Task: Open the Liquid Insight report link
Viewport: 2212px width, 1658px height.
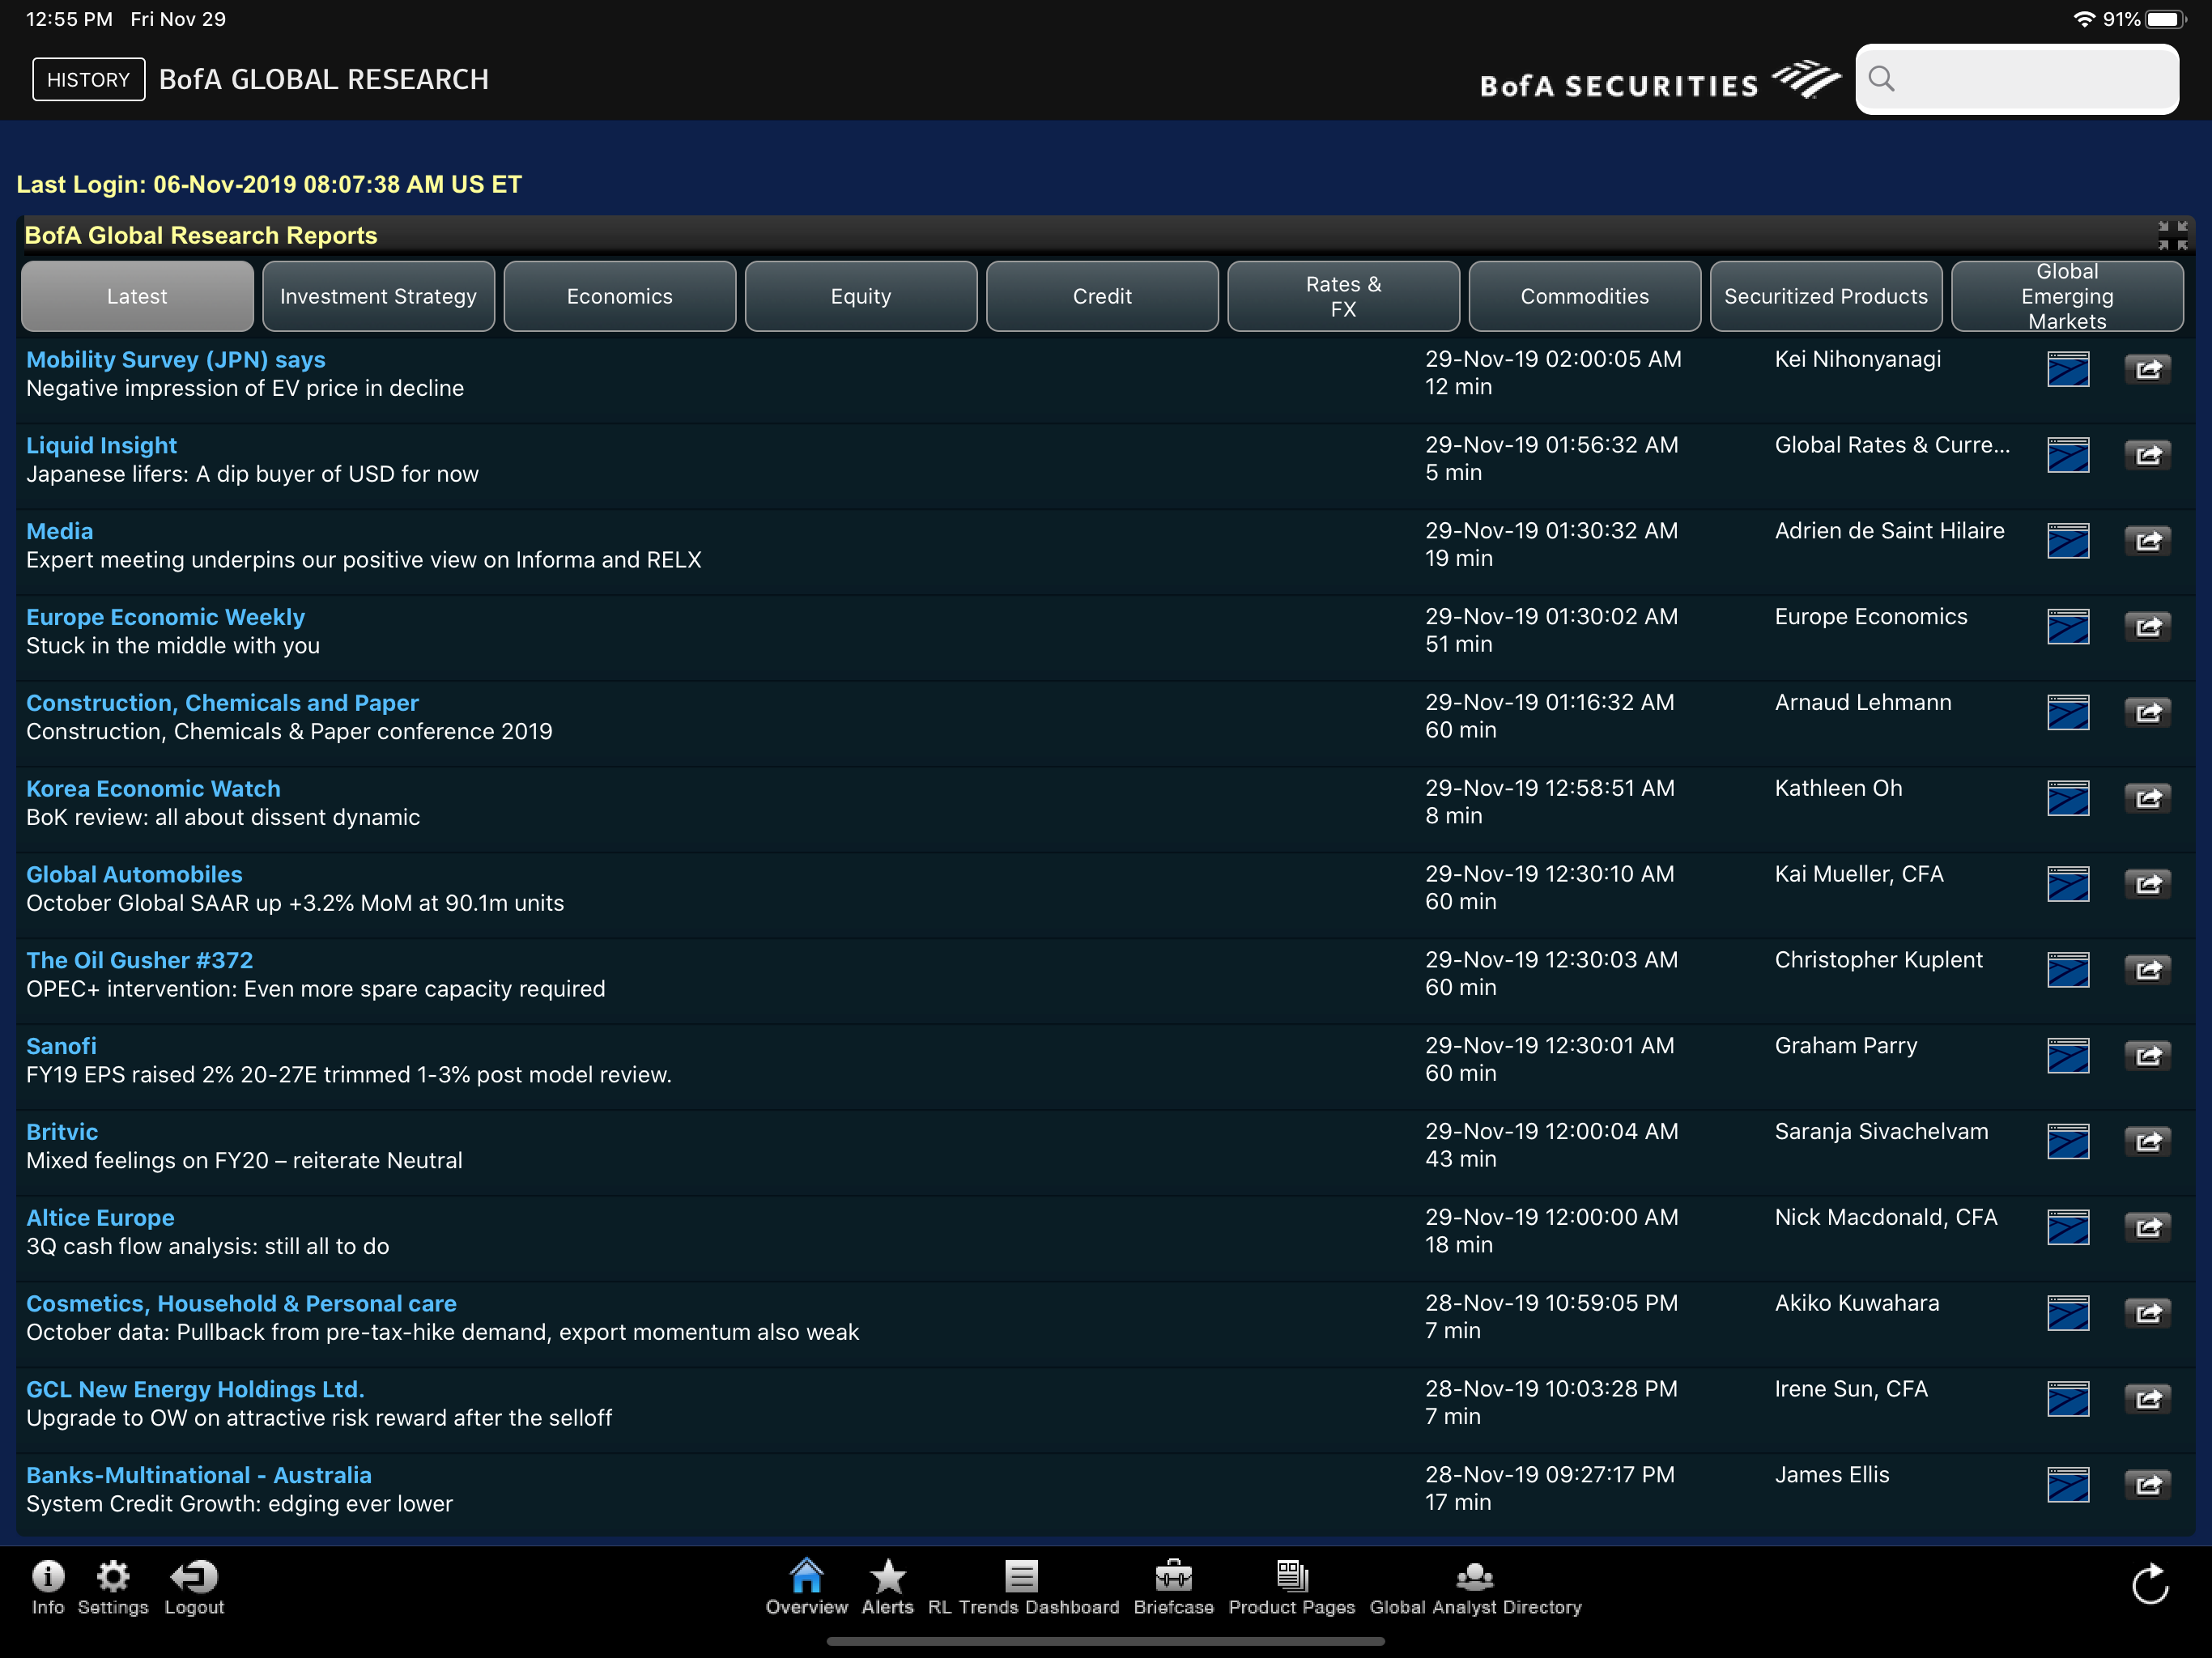Action: [x=101, y=446]
